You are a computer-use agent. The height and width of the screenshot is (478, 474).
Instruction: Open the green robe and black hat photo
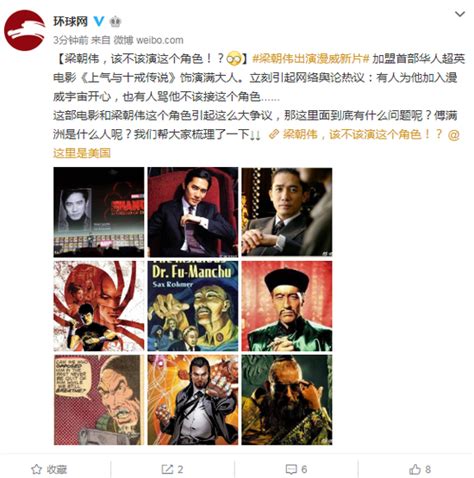point(287,306)
